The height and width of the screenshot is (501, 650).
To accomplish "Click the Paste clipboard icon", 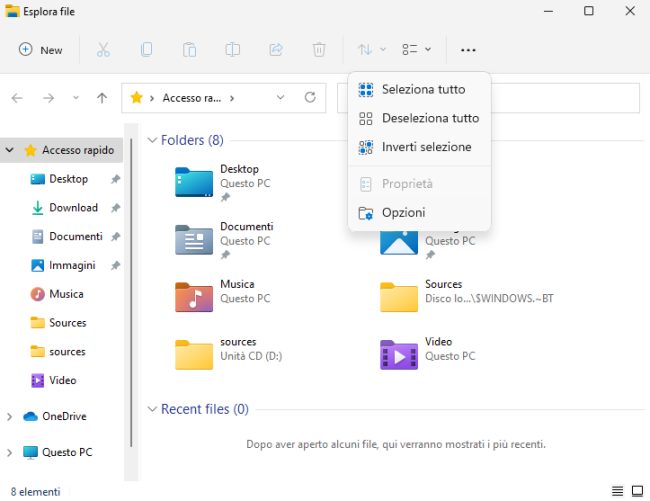I will tap(189, 50).
